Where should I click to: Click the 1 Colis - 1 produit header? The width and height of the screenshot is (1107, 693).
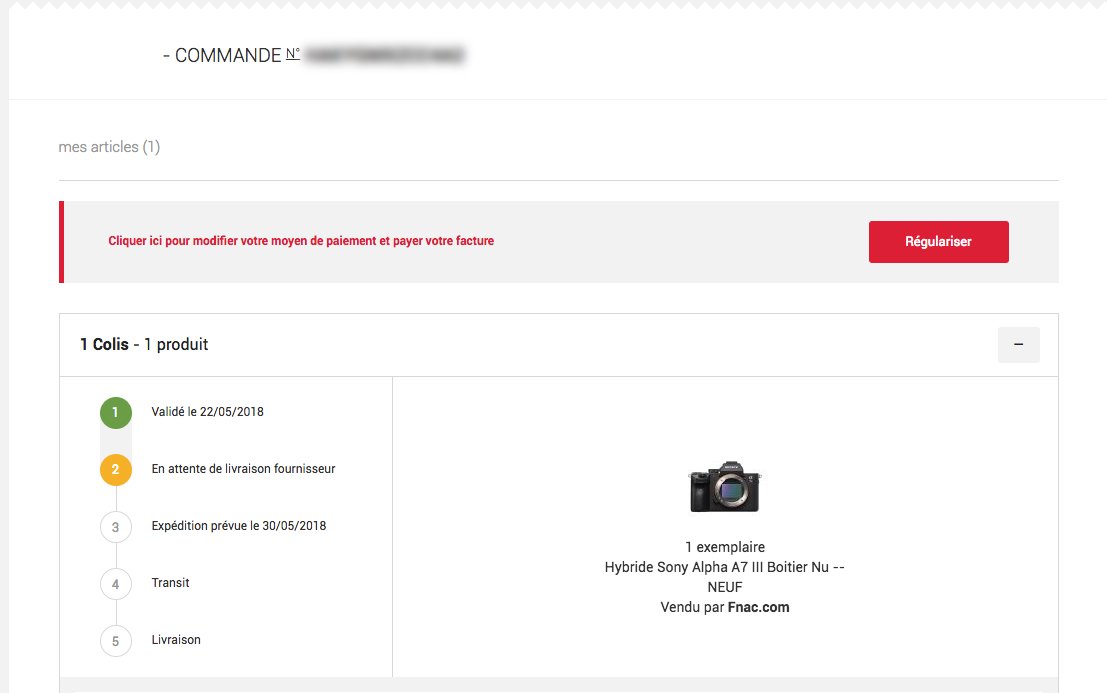144,345
